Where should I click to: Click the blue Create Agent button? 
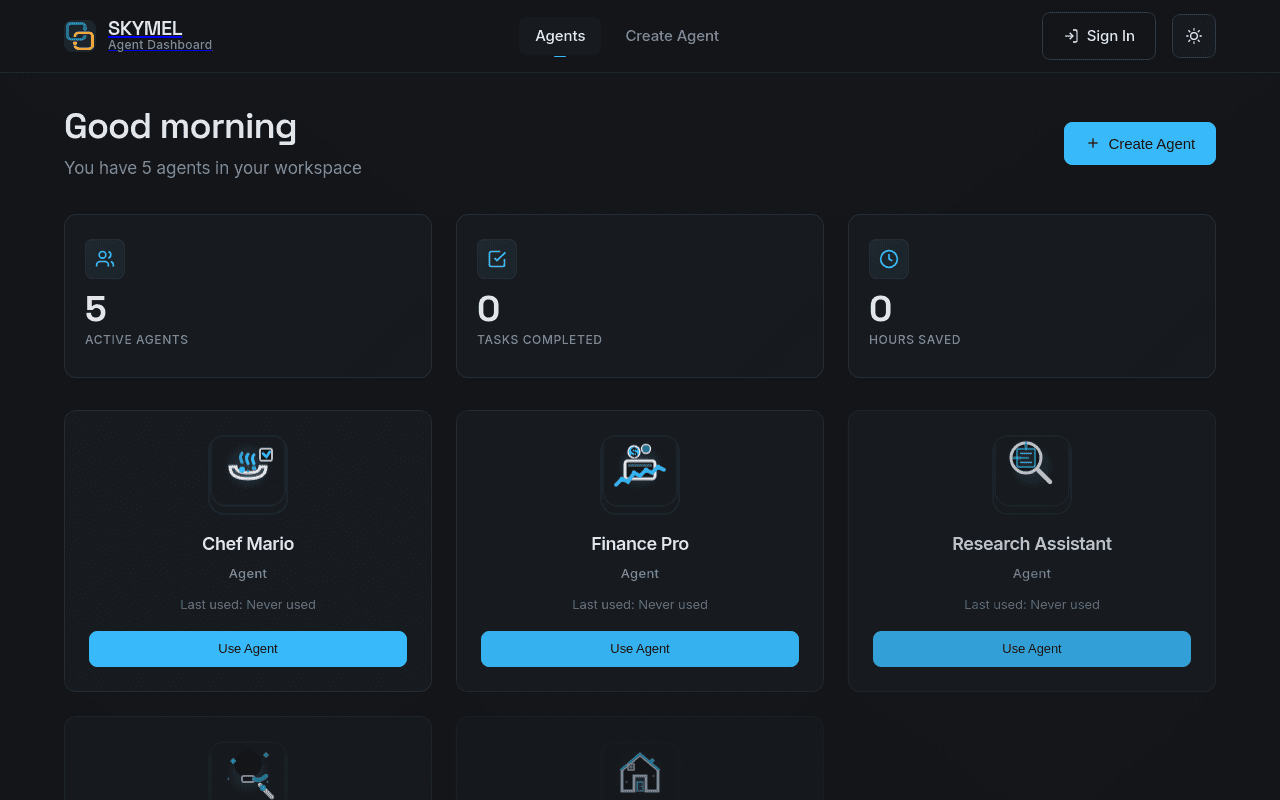(x=1140, y=143)
